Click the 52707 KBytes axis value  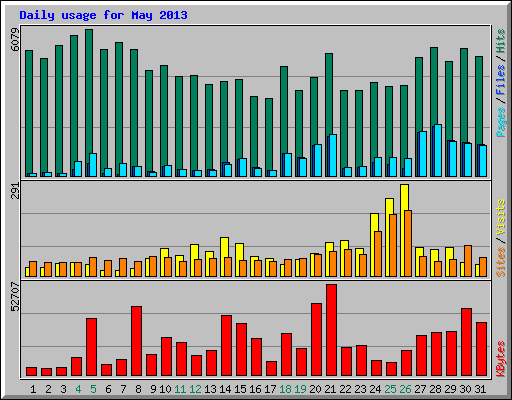(15, 296)
